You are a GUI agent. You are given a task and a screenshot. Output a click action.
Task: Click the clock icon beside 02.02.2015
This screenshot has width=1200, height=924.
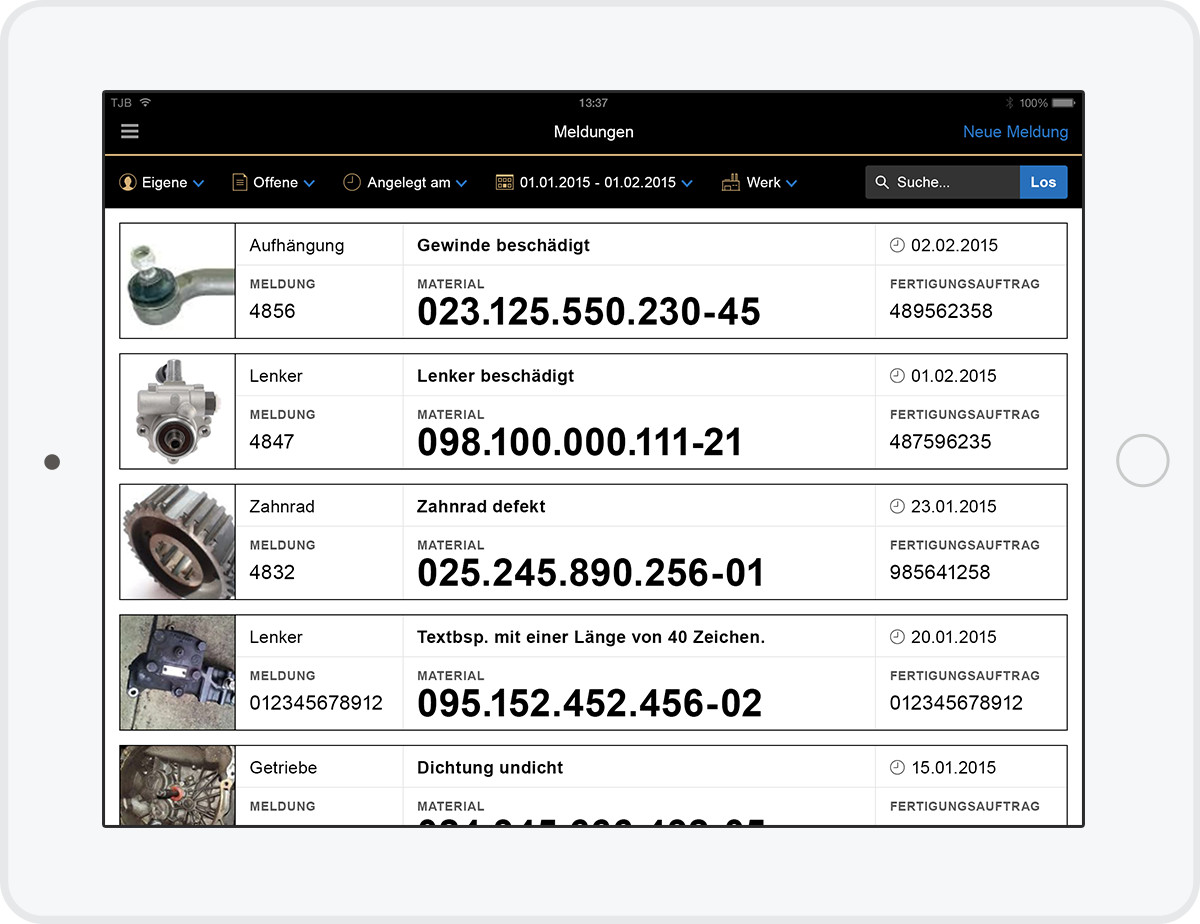tap(899, 245)
